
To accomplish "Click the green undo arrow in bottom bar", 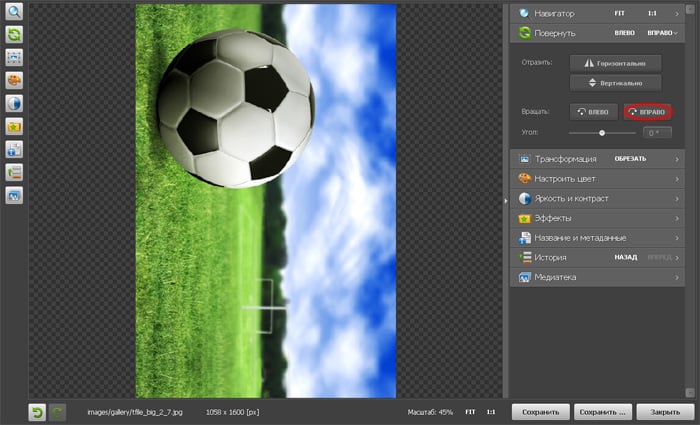I will 37,411.
